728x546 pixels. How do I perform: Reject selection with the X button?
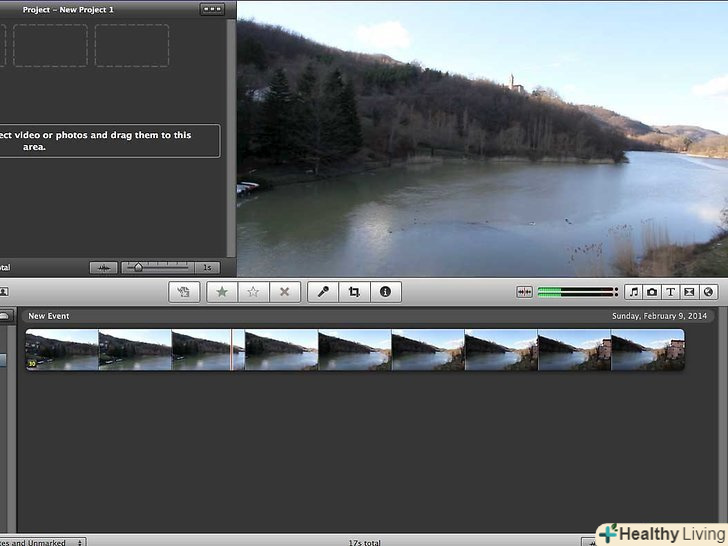(285, 292)
